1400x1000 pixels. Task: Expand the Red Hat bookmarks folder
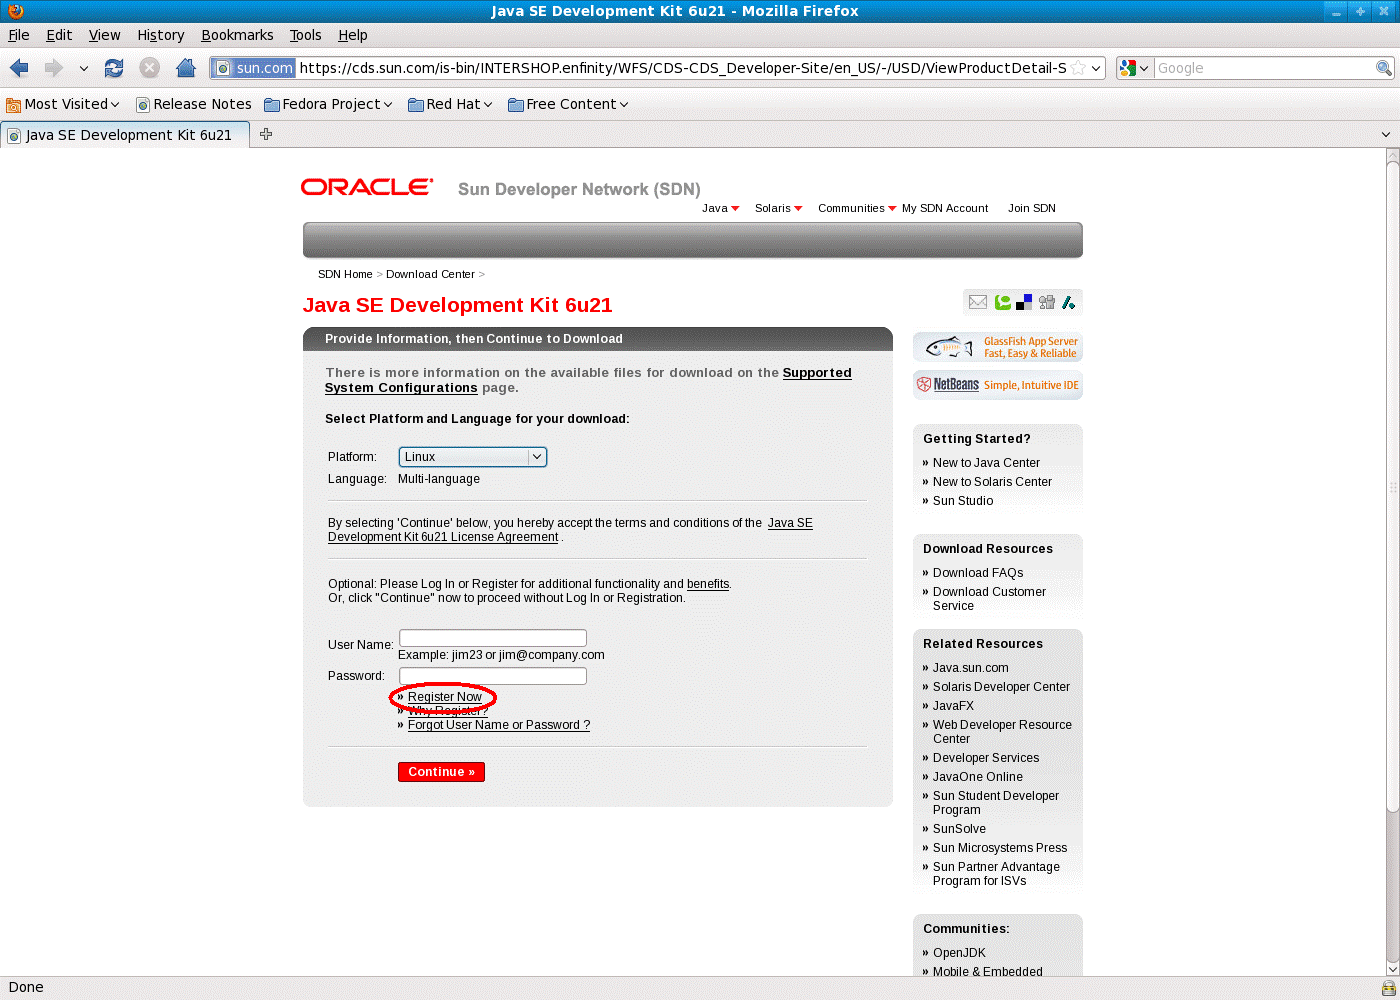coord(450,104)
